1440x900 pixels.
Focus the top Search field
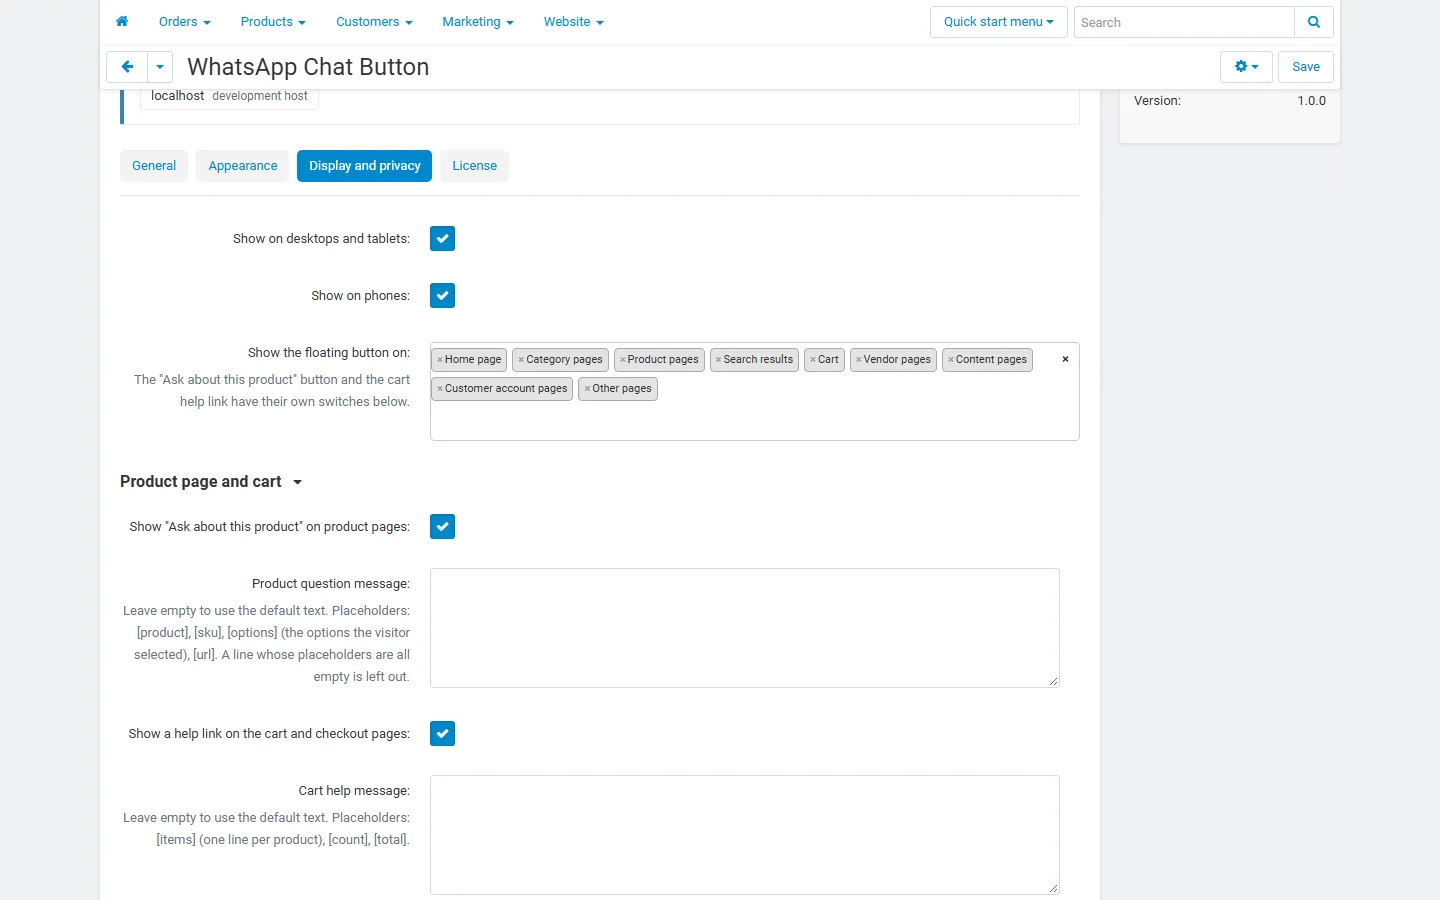[x=1184, y=22]
